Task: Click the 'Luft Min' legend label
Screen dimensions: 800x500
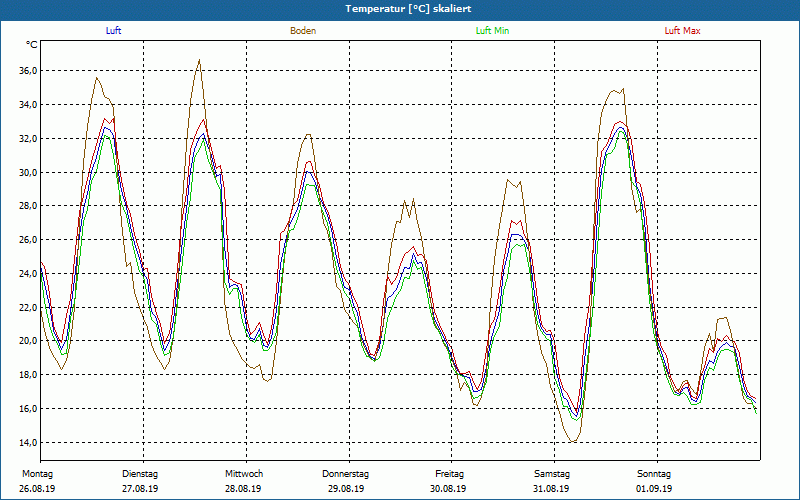Action: pyautogui.click(x=492, y=31)
